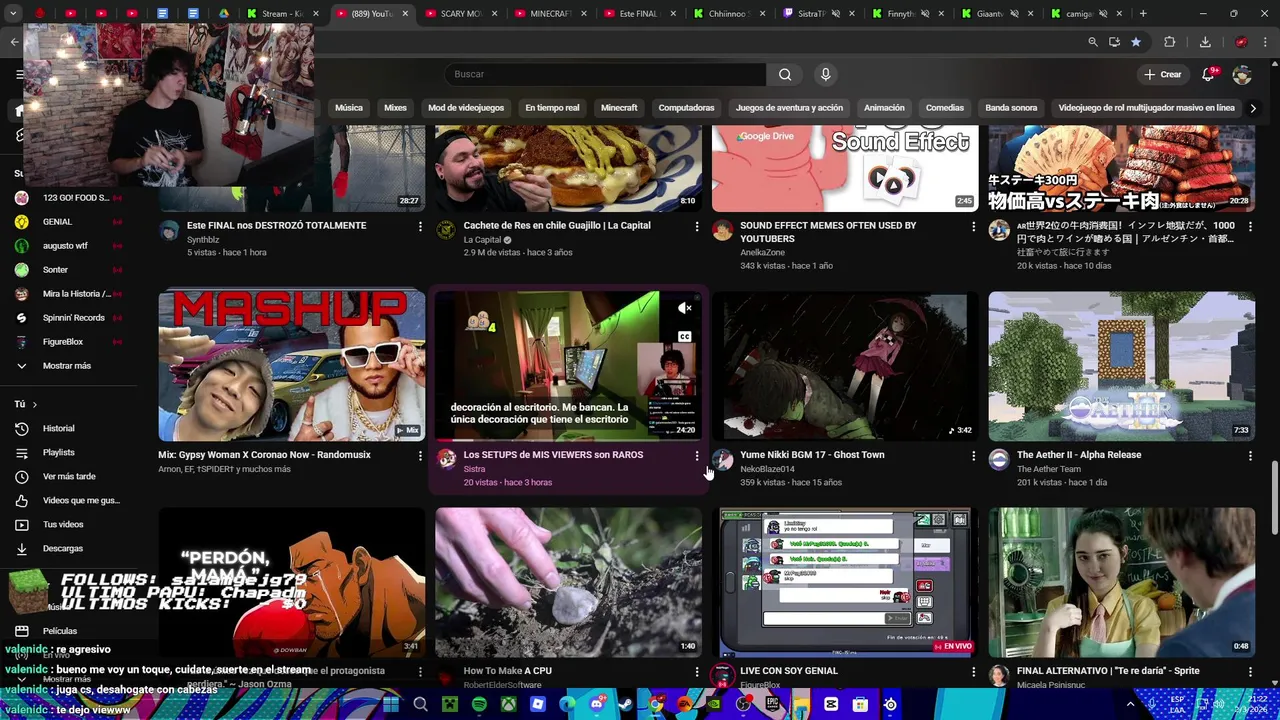Image resolution: width=1280 pixels, height=720 pixels.
Task: Open options for Mix: Gypsy Woman
Action: tap(420, 456)
